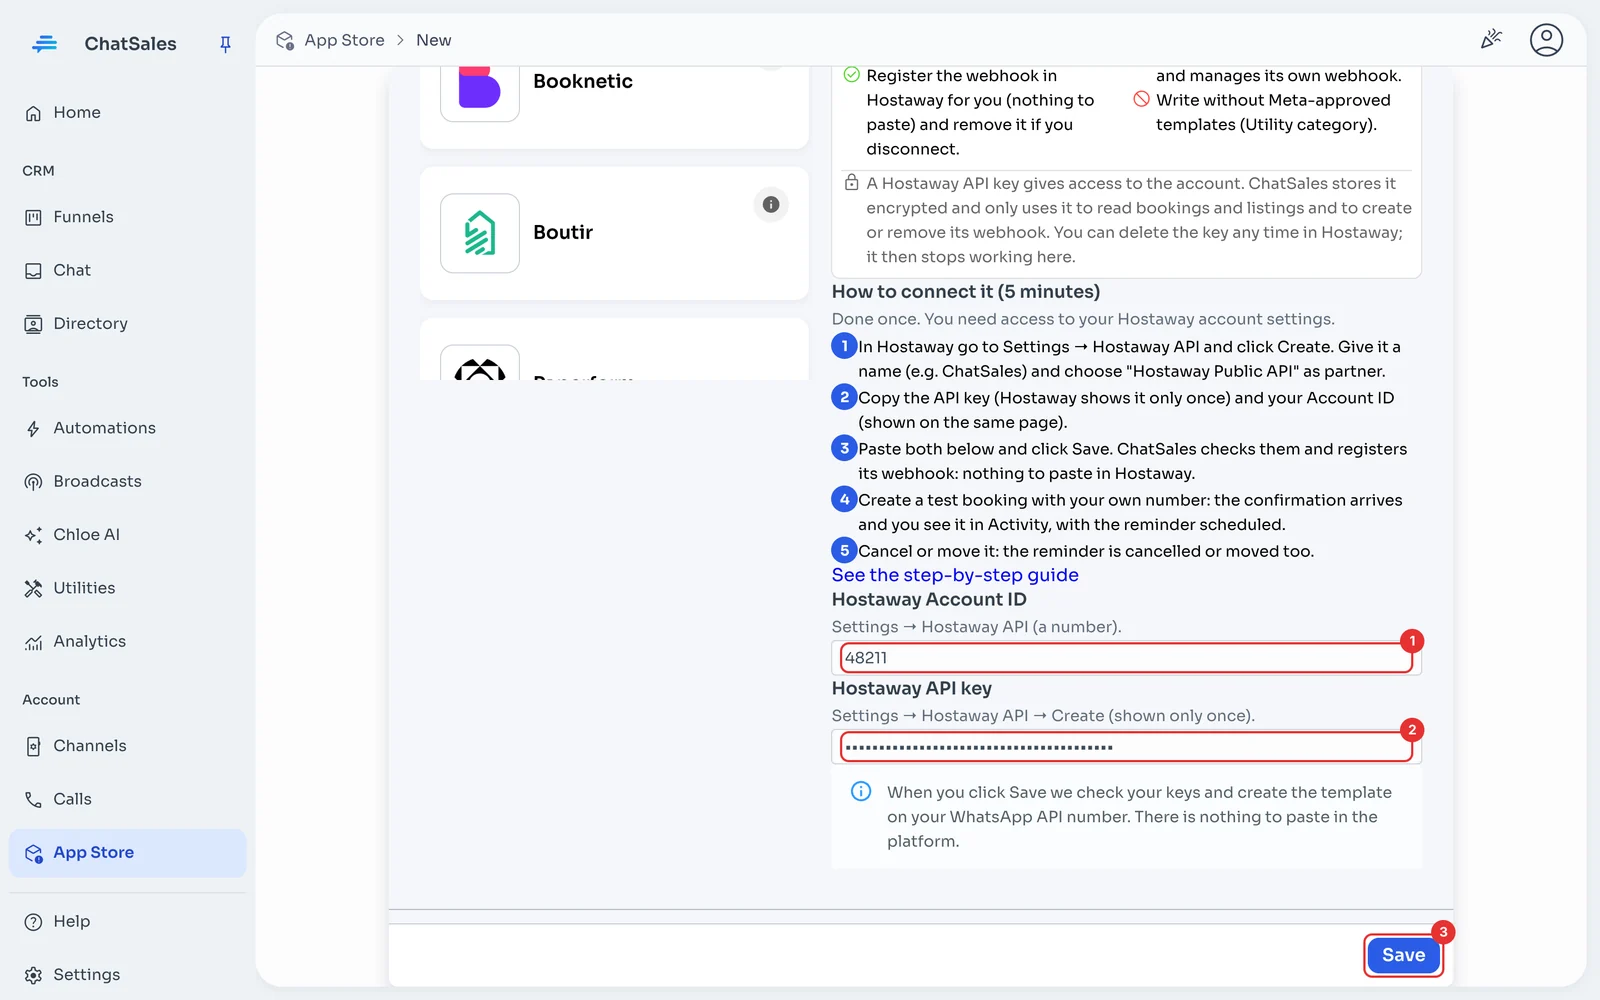Screen dimensions: 1600x1000
Task: Click the Utilities tools icon
Action: click(x=33, y=589)
